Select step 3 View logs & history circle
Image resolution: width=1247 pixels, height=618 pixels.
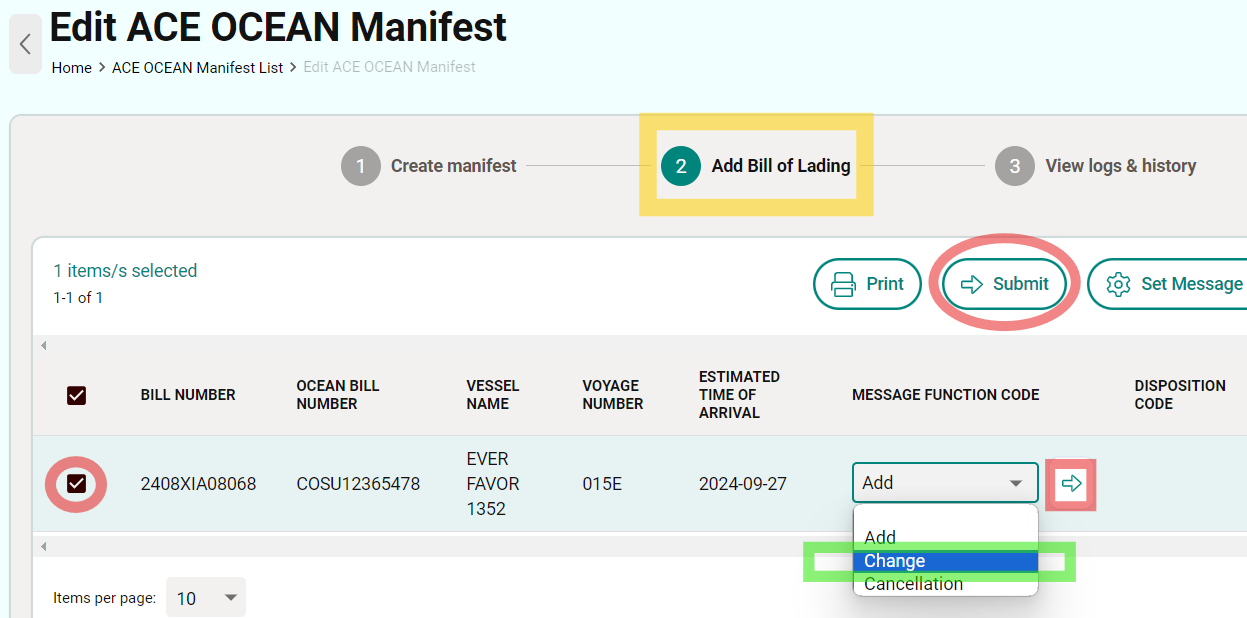click(1014, 166)
